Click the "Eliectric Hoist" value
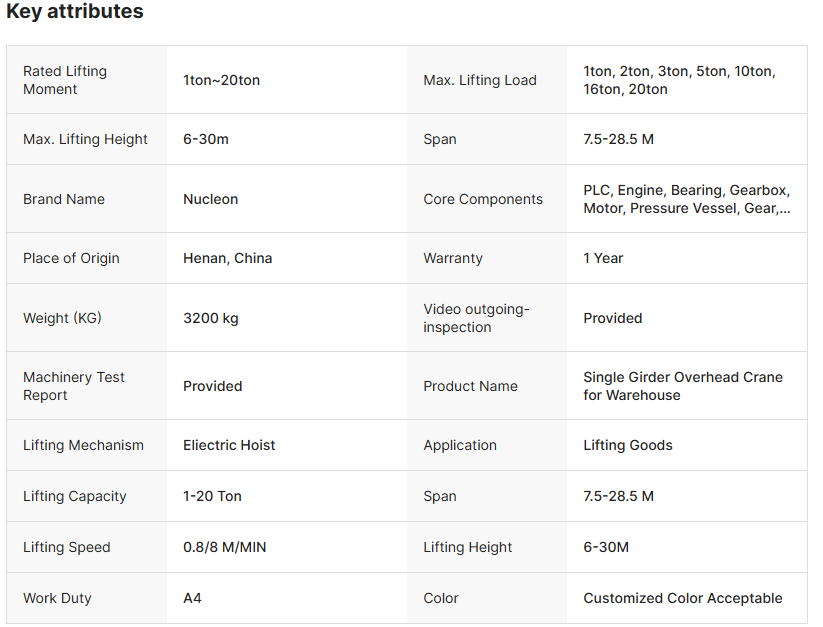This screenshot has width=823, height=627. tap(229, 445)
